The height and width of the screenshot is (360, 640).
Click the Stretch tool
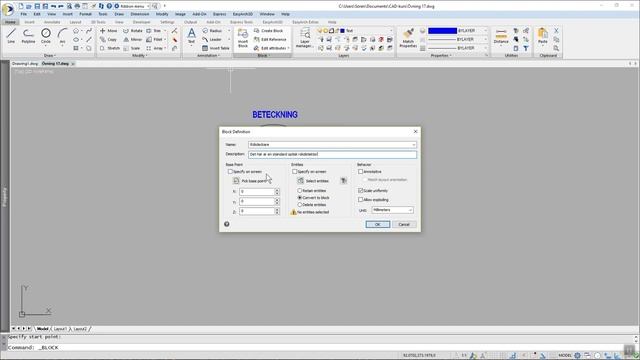point(110,48)
